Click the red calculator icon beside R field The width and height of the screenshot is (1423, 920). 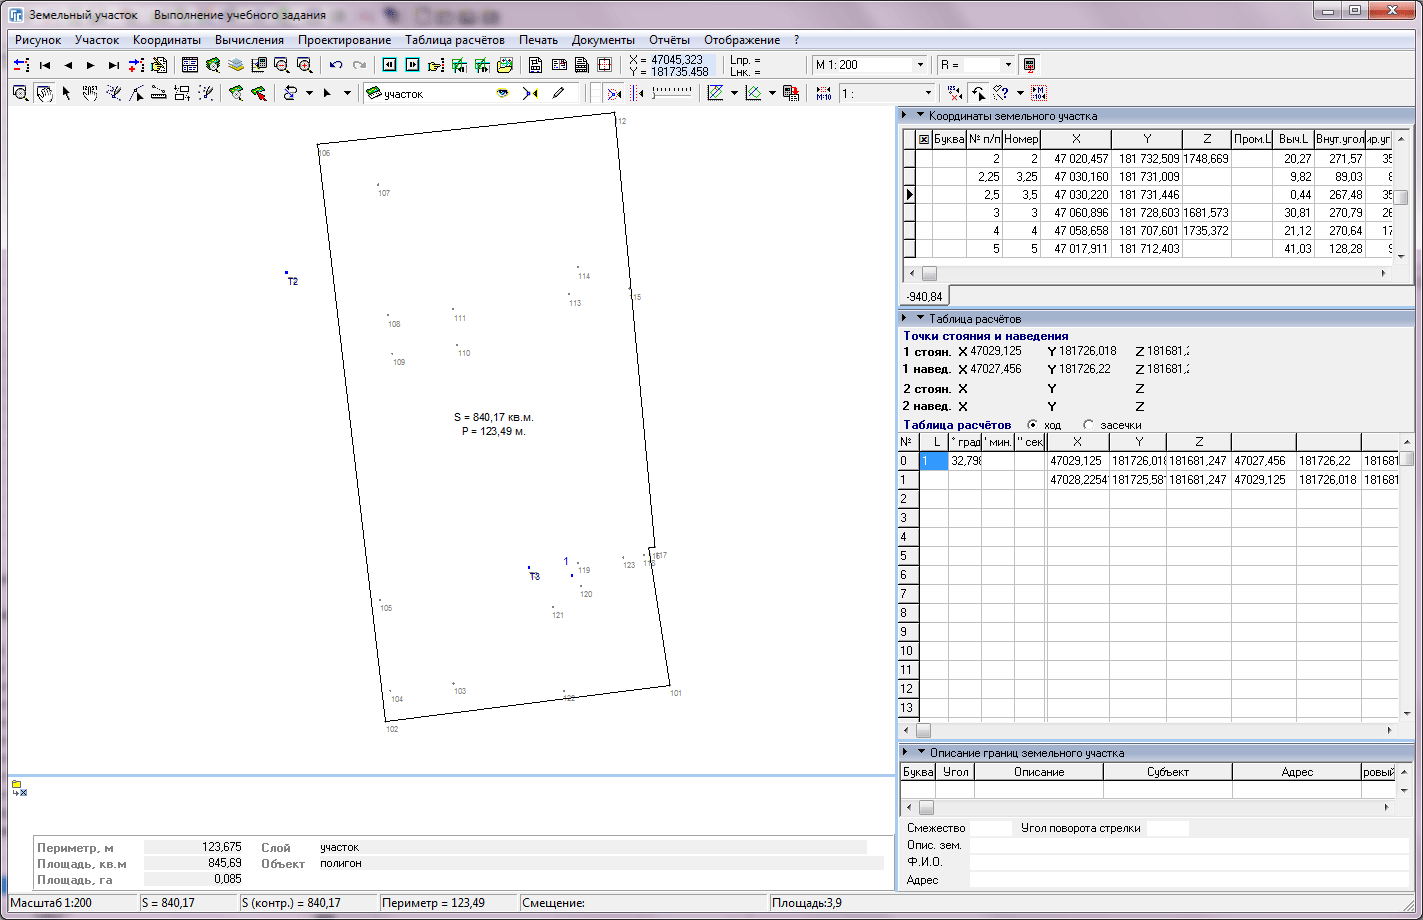(1030, 65)
